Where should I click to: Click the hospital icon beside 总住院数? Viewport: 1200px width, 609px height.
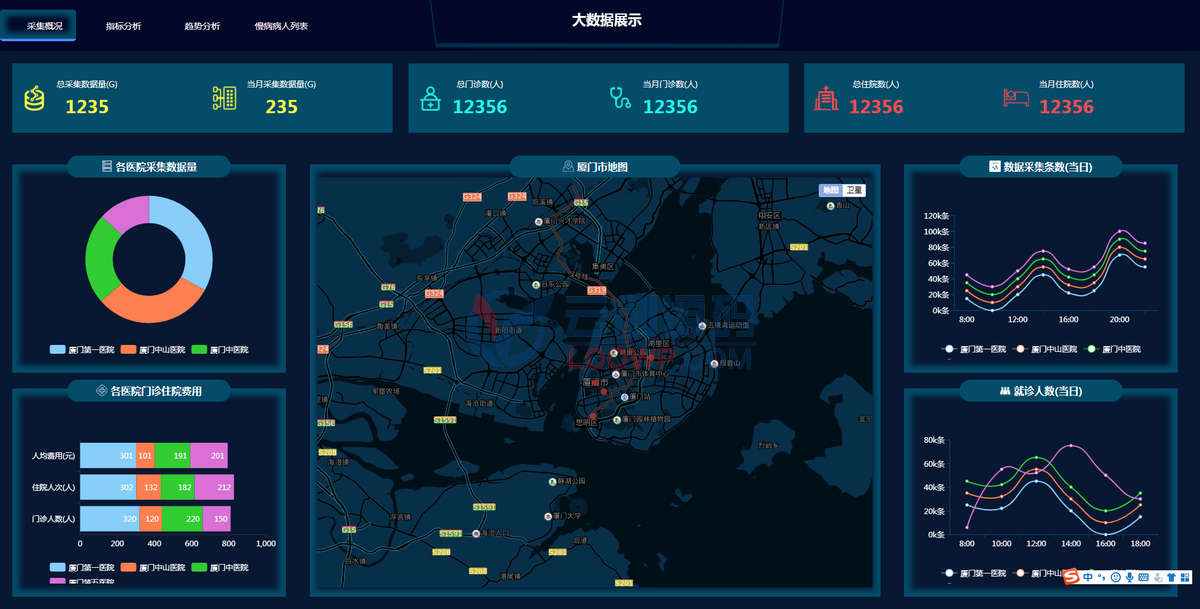pos(826,98)
